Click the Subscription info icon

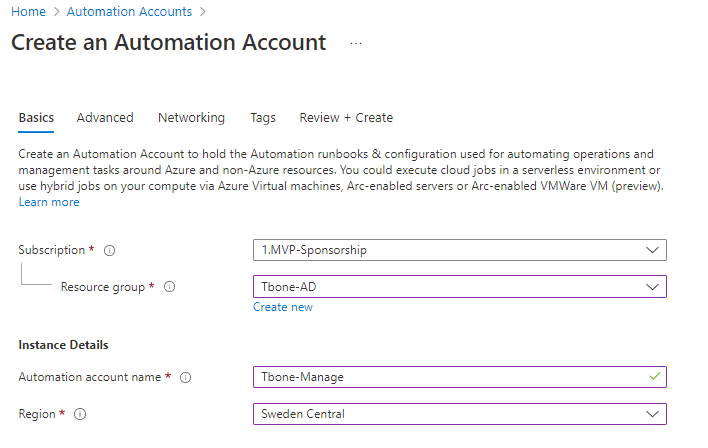coord(110,250)
